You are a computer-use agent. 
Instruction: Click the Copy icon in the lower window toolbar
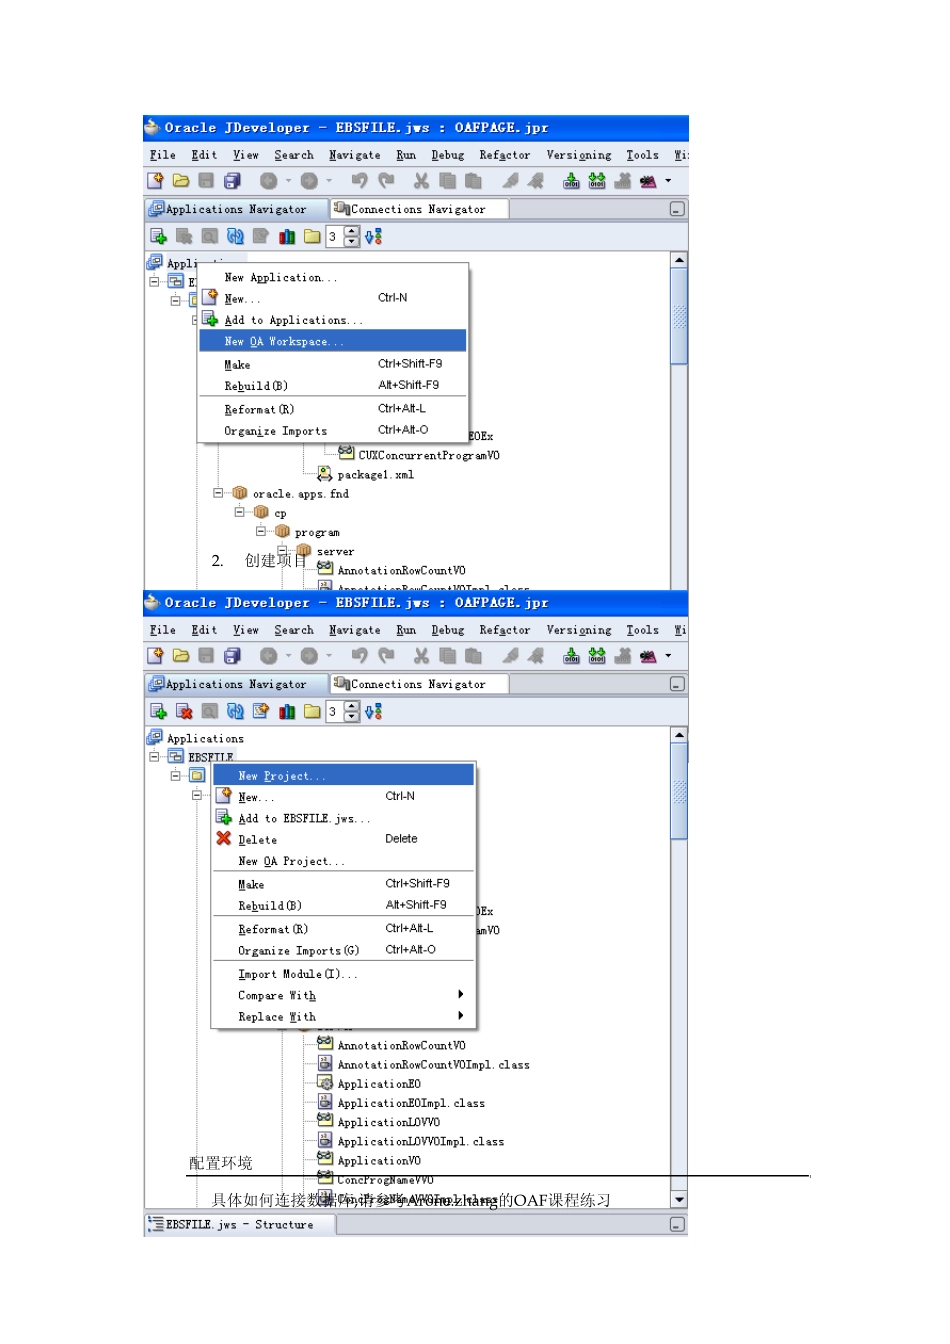[447, 656]
